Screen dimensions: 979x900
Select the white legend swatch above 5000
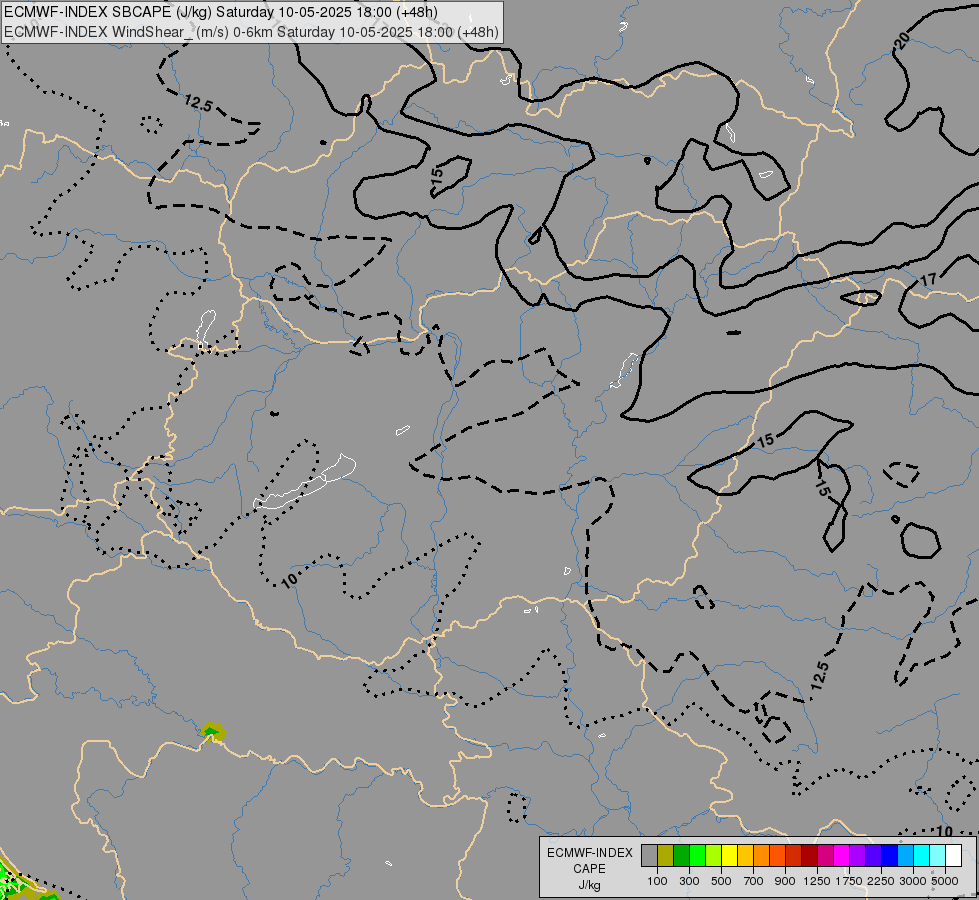click(x=953, y=855)
